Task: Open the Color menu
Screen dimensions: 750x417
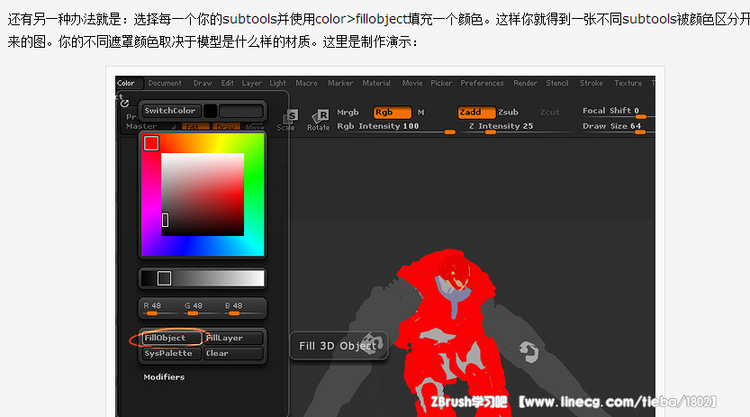Action: pyautogui.click(x=126, y=83)
